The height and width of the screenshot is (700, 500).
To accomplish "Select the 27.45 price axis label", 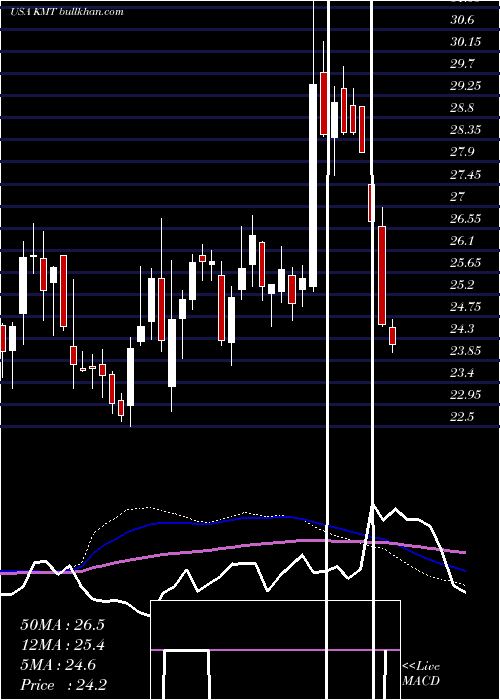I will [x=466, y=174].
